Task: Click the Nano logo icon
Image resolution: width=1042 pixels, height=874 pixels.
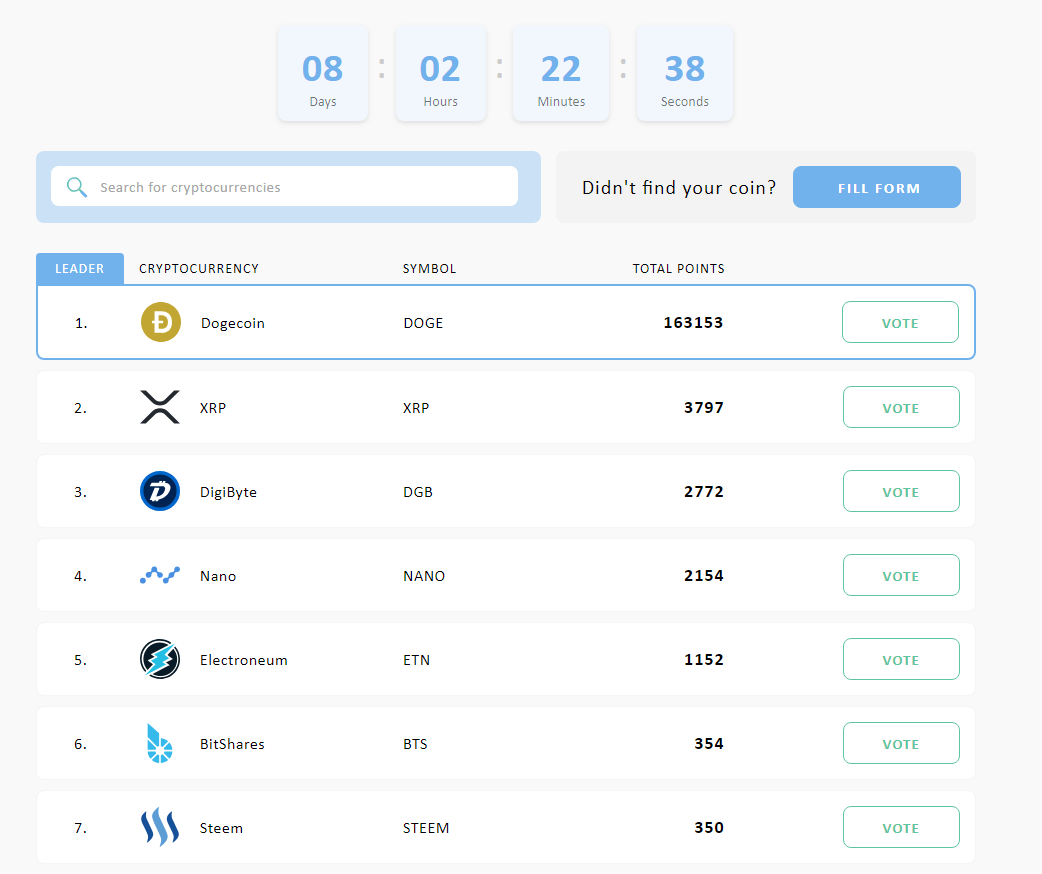Action: 160,575
